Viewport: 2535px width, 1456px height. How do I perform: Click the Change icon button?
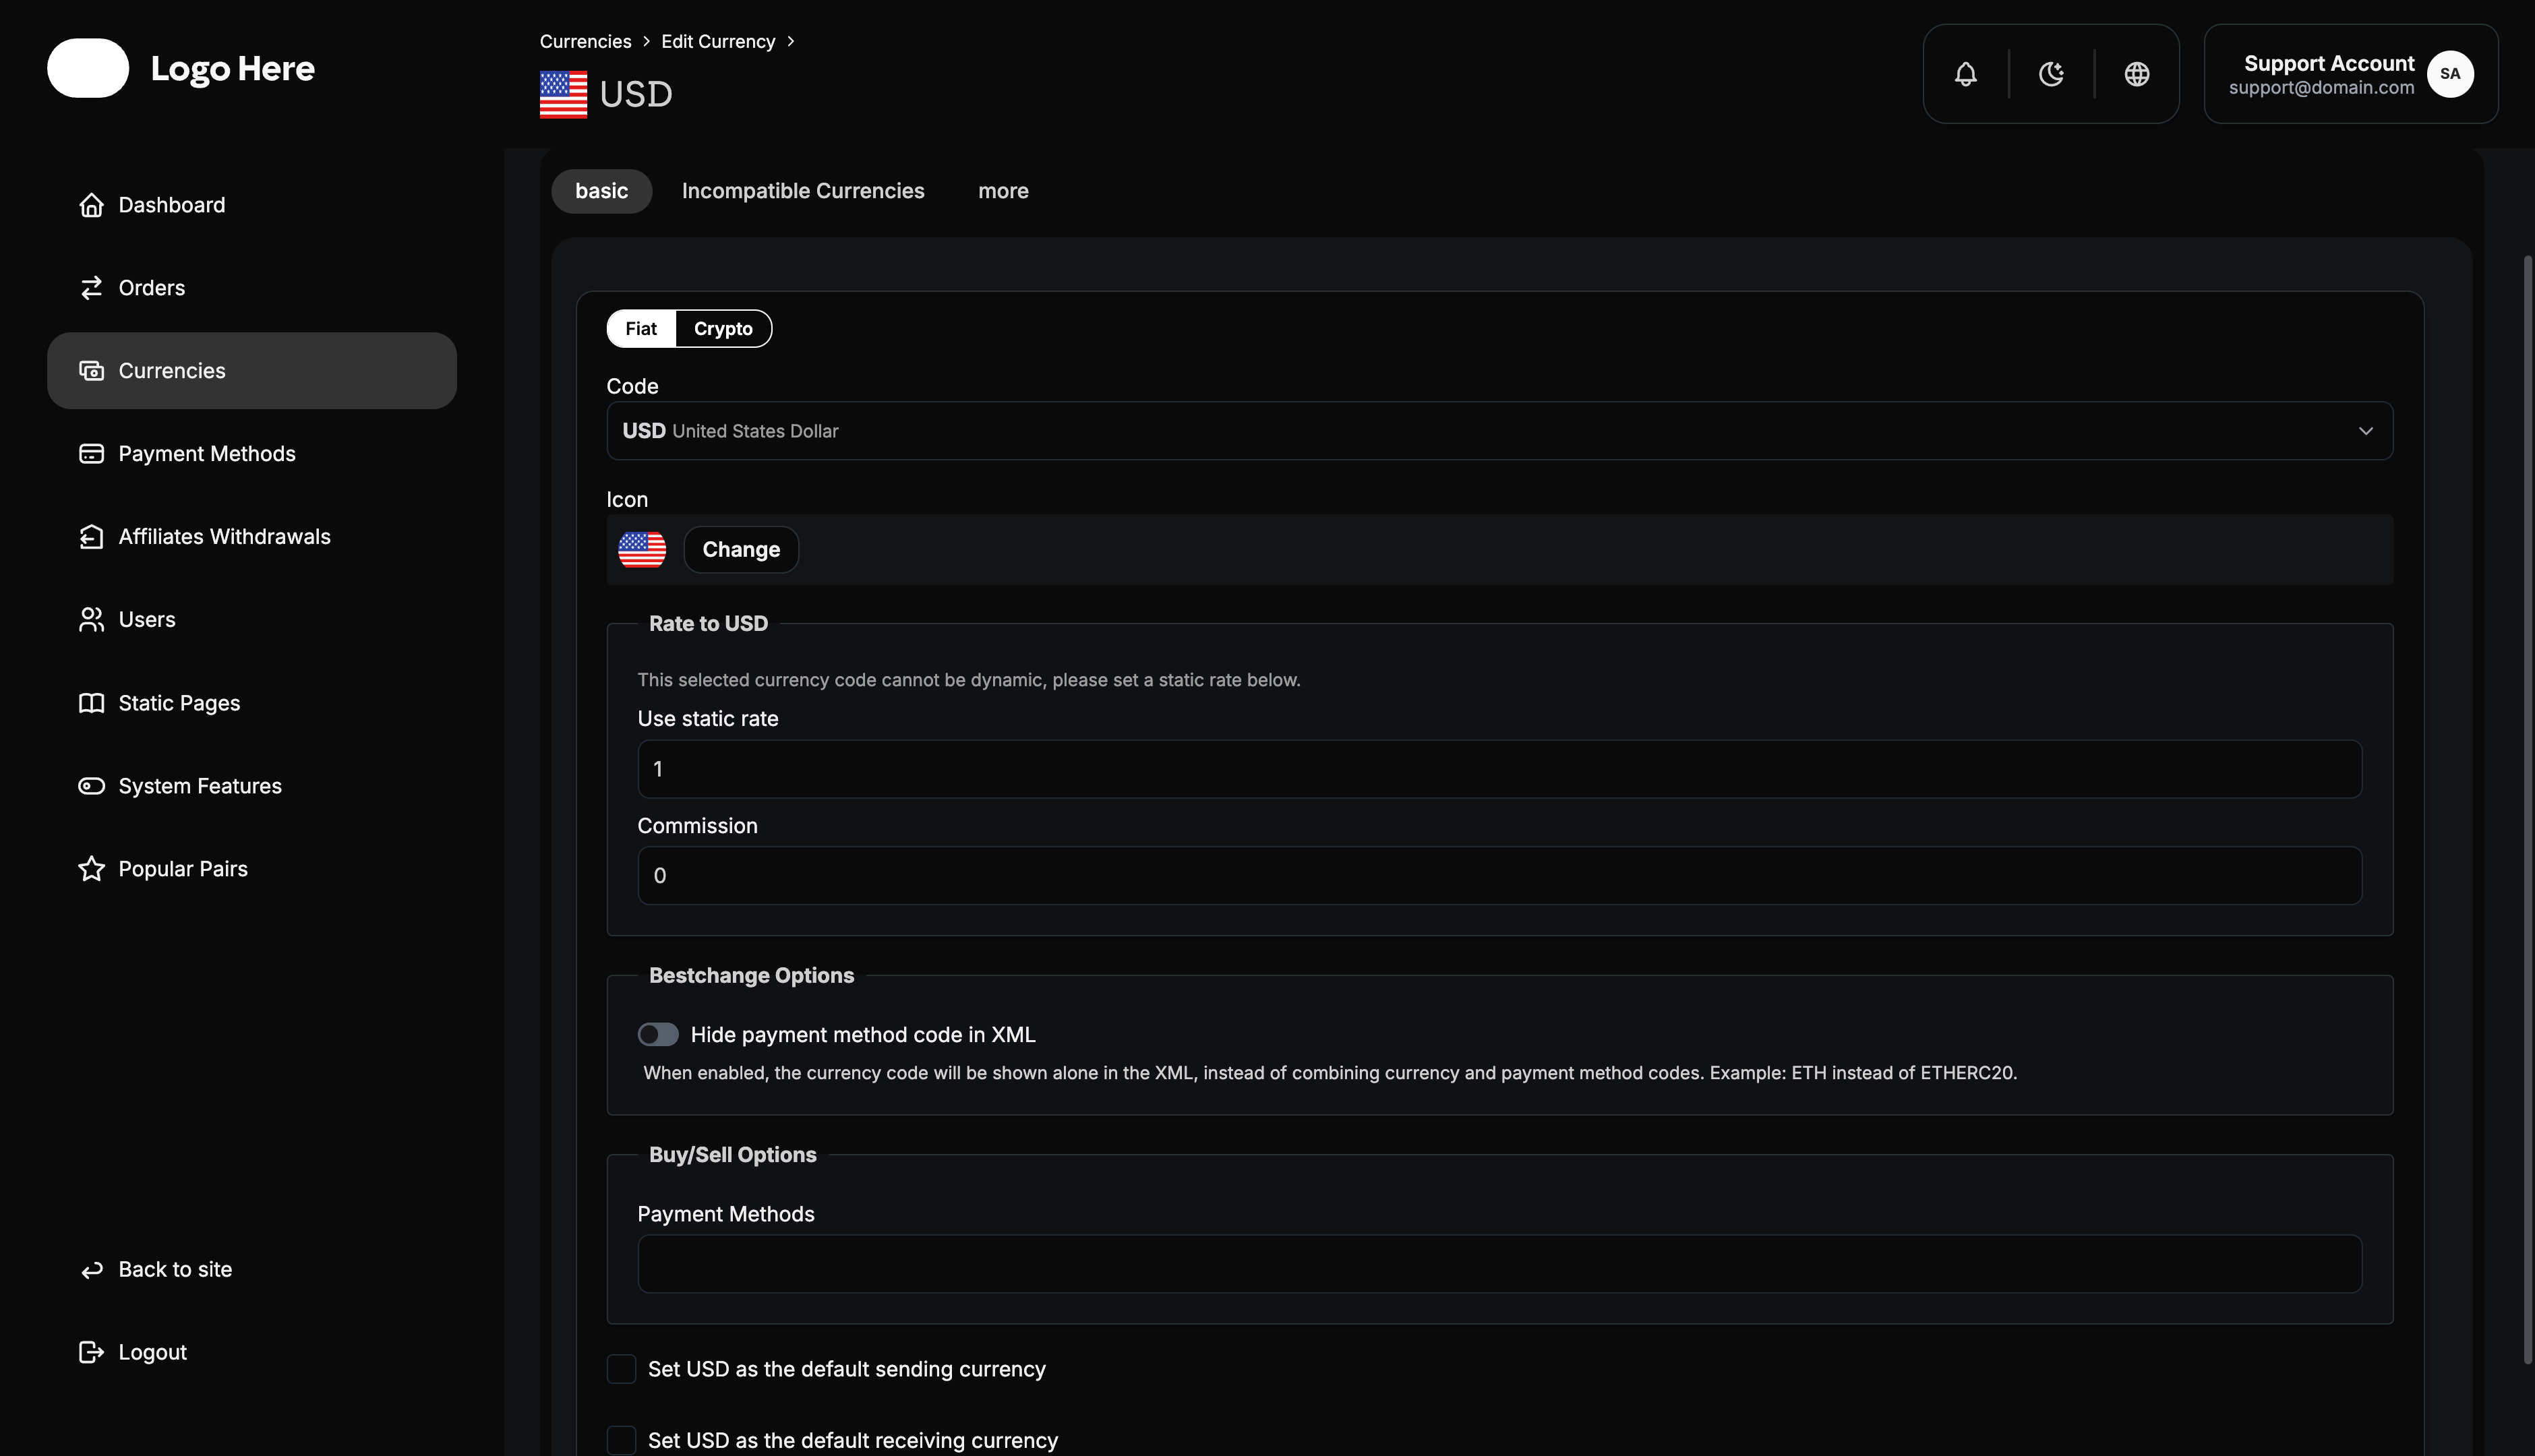pos(740,549)
